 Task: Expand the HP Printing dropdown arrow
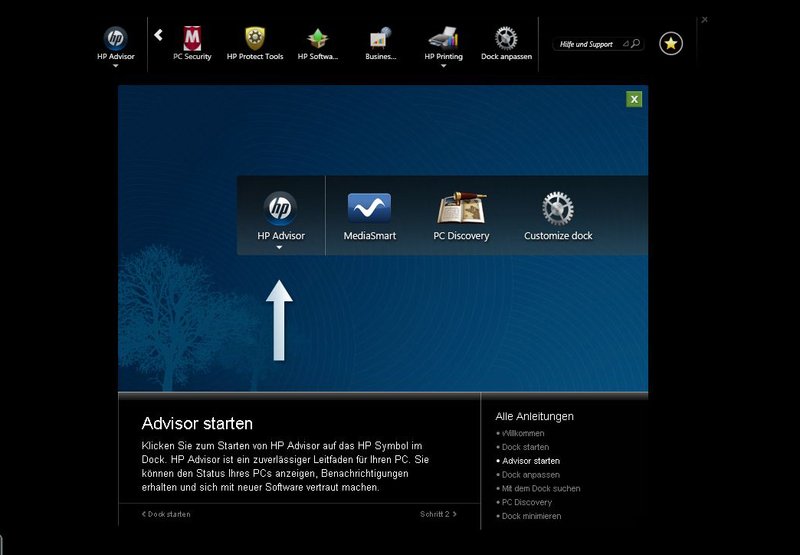(x=443, y=66)
